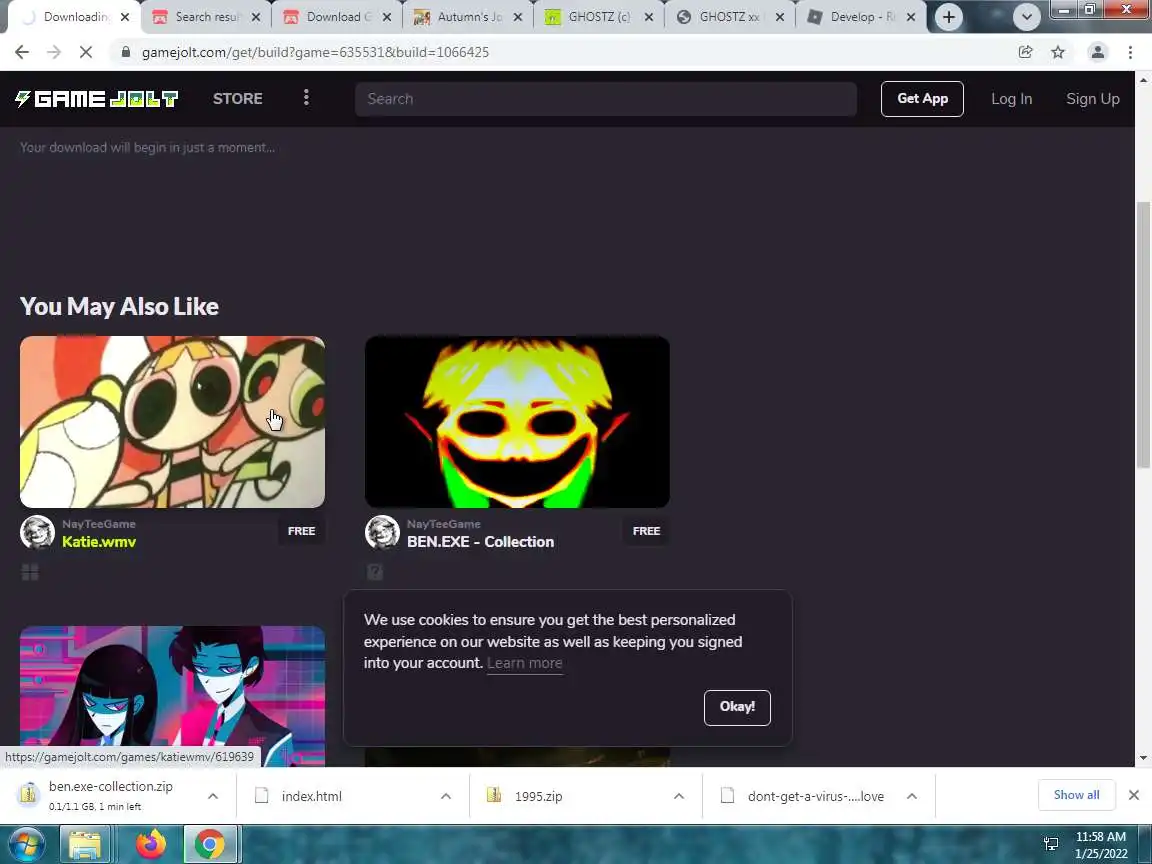
Task: Launch Firefox from the taskbar
Action: tap(151, 844)
